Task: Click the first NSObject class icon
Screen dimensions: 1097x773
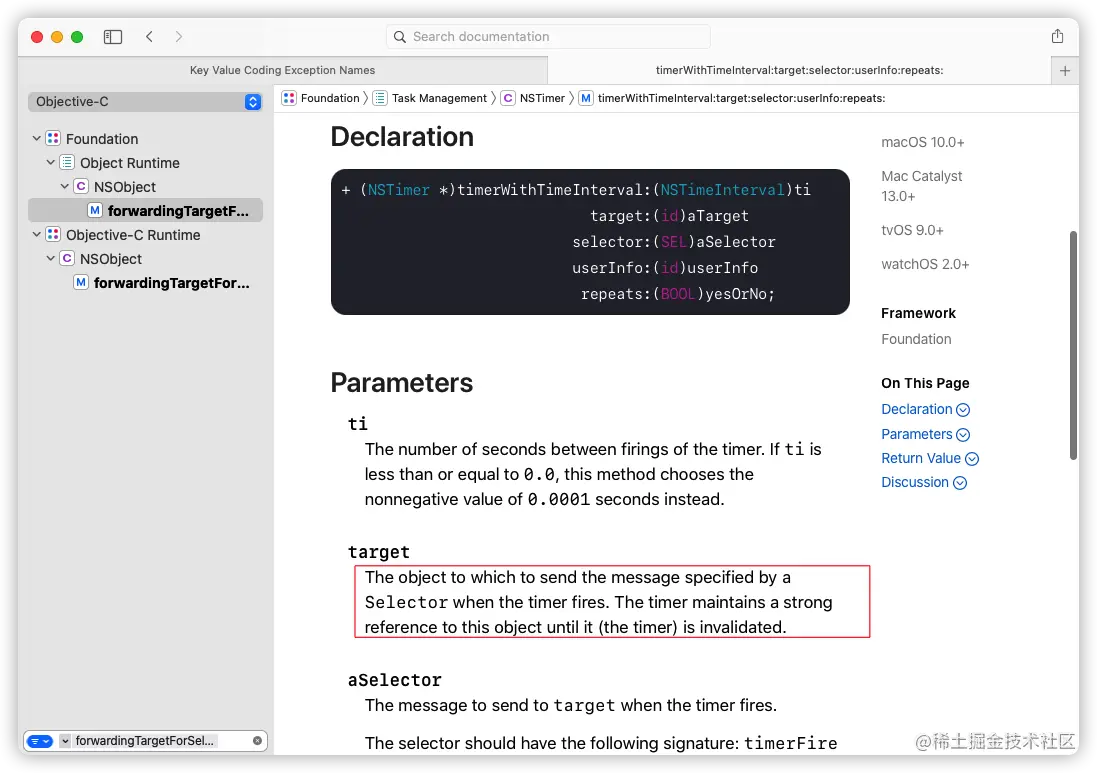Action: pos(80,186)
